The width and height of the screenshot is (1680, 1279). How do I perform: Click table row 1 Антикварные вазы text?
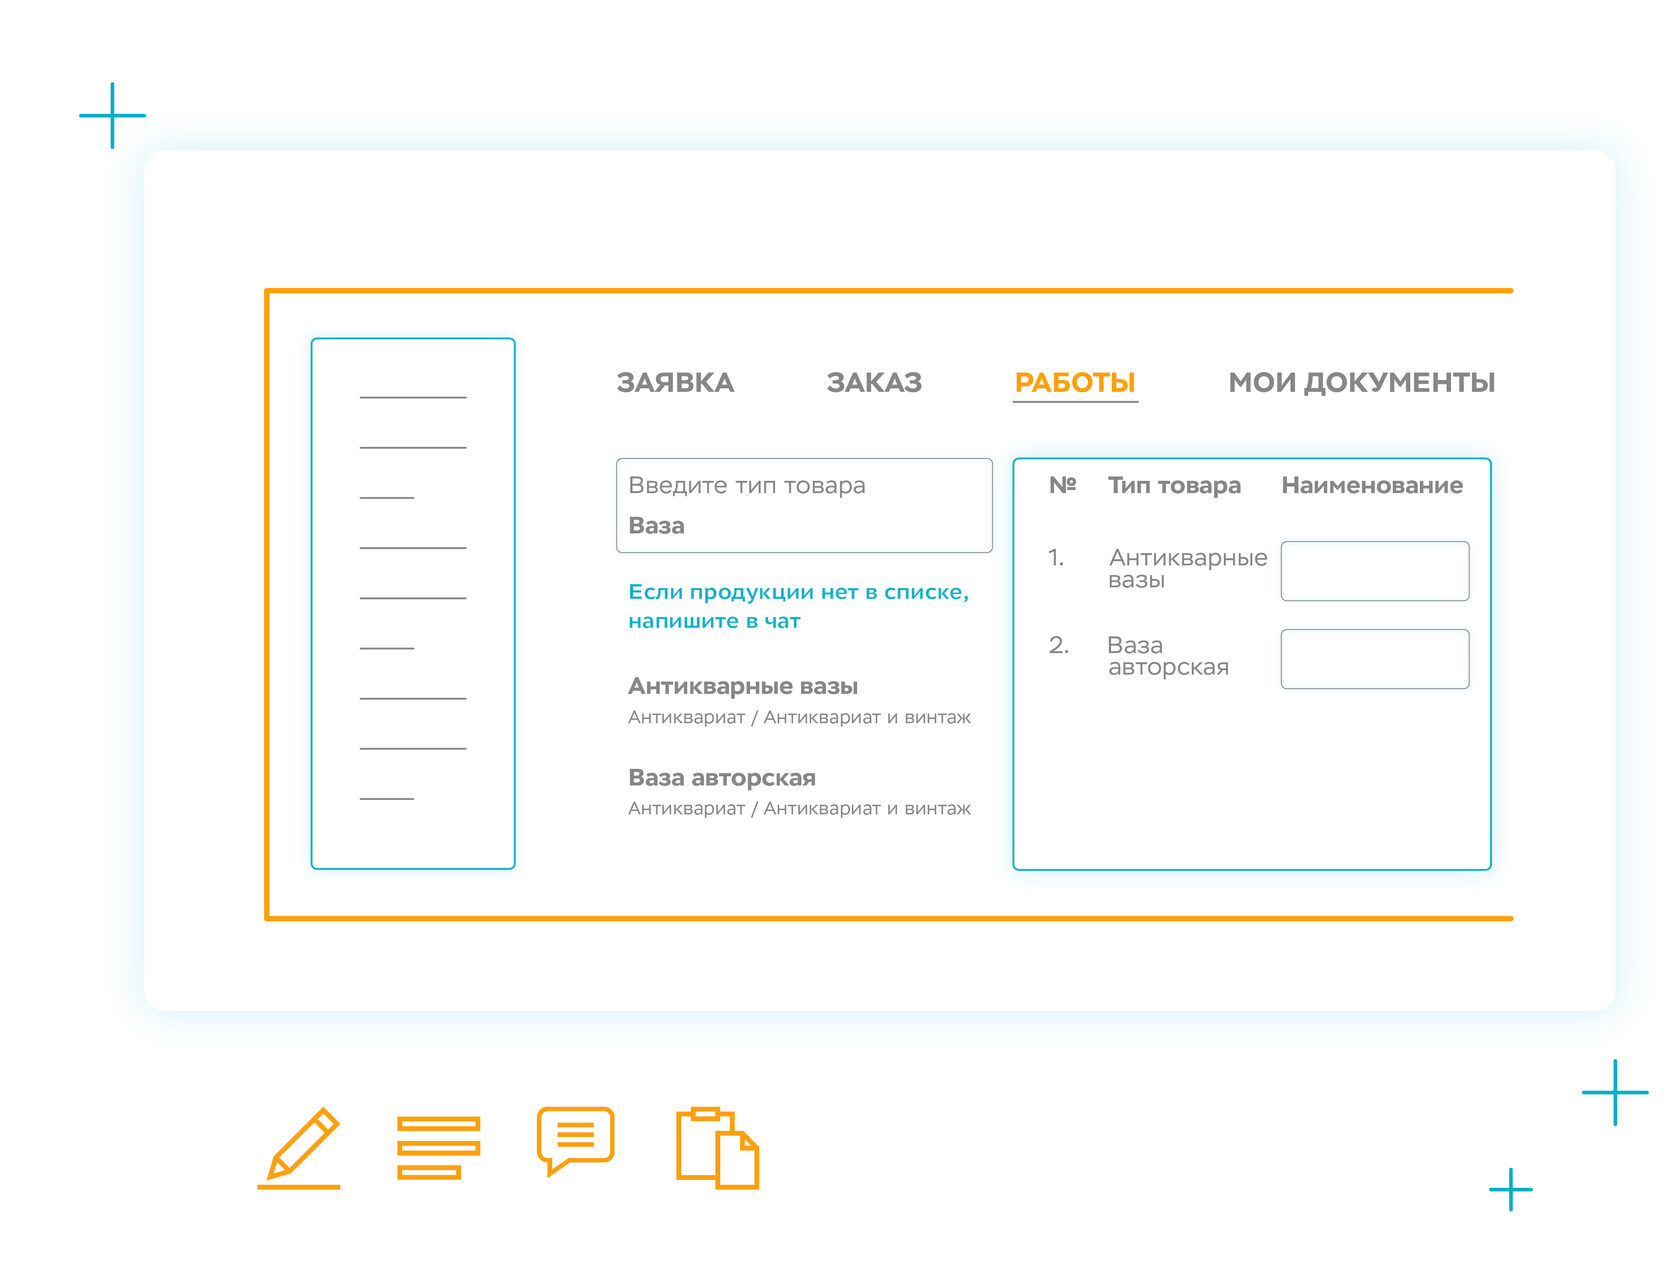pyautogui.click(x=1188, y=569)
